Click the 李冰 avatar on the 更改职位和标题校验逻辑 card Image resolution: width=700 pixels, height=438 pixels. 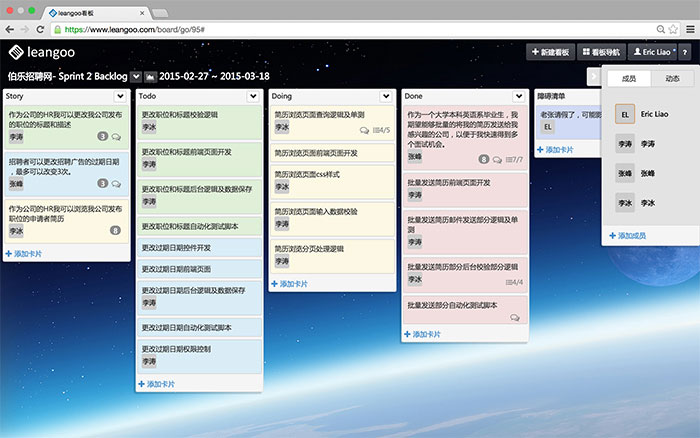pyautogui.click(x=149, y=127)
